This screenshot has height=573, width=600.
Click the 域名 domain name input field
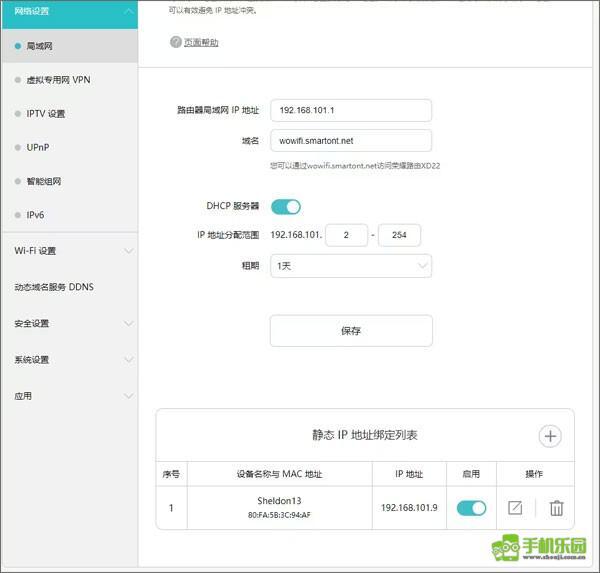click(x=351, y=141)
